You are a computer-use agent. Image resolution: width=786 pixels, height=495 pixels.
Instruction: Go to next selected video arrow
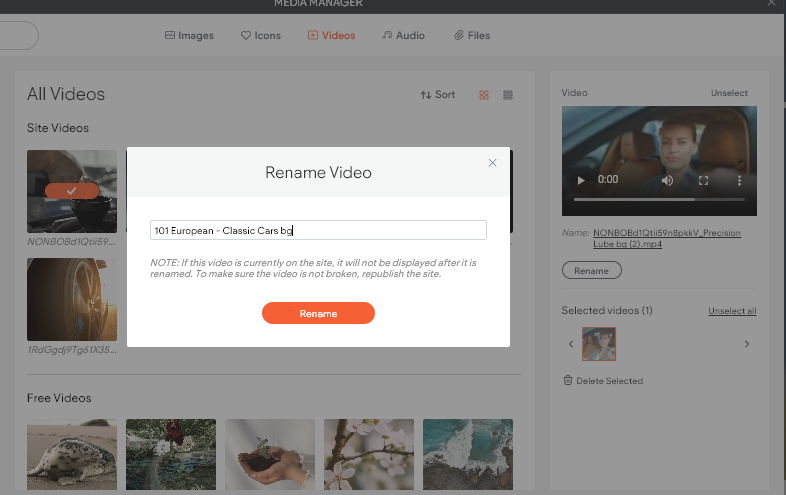tap(747, 344)
